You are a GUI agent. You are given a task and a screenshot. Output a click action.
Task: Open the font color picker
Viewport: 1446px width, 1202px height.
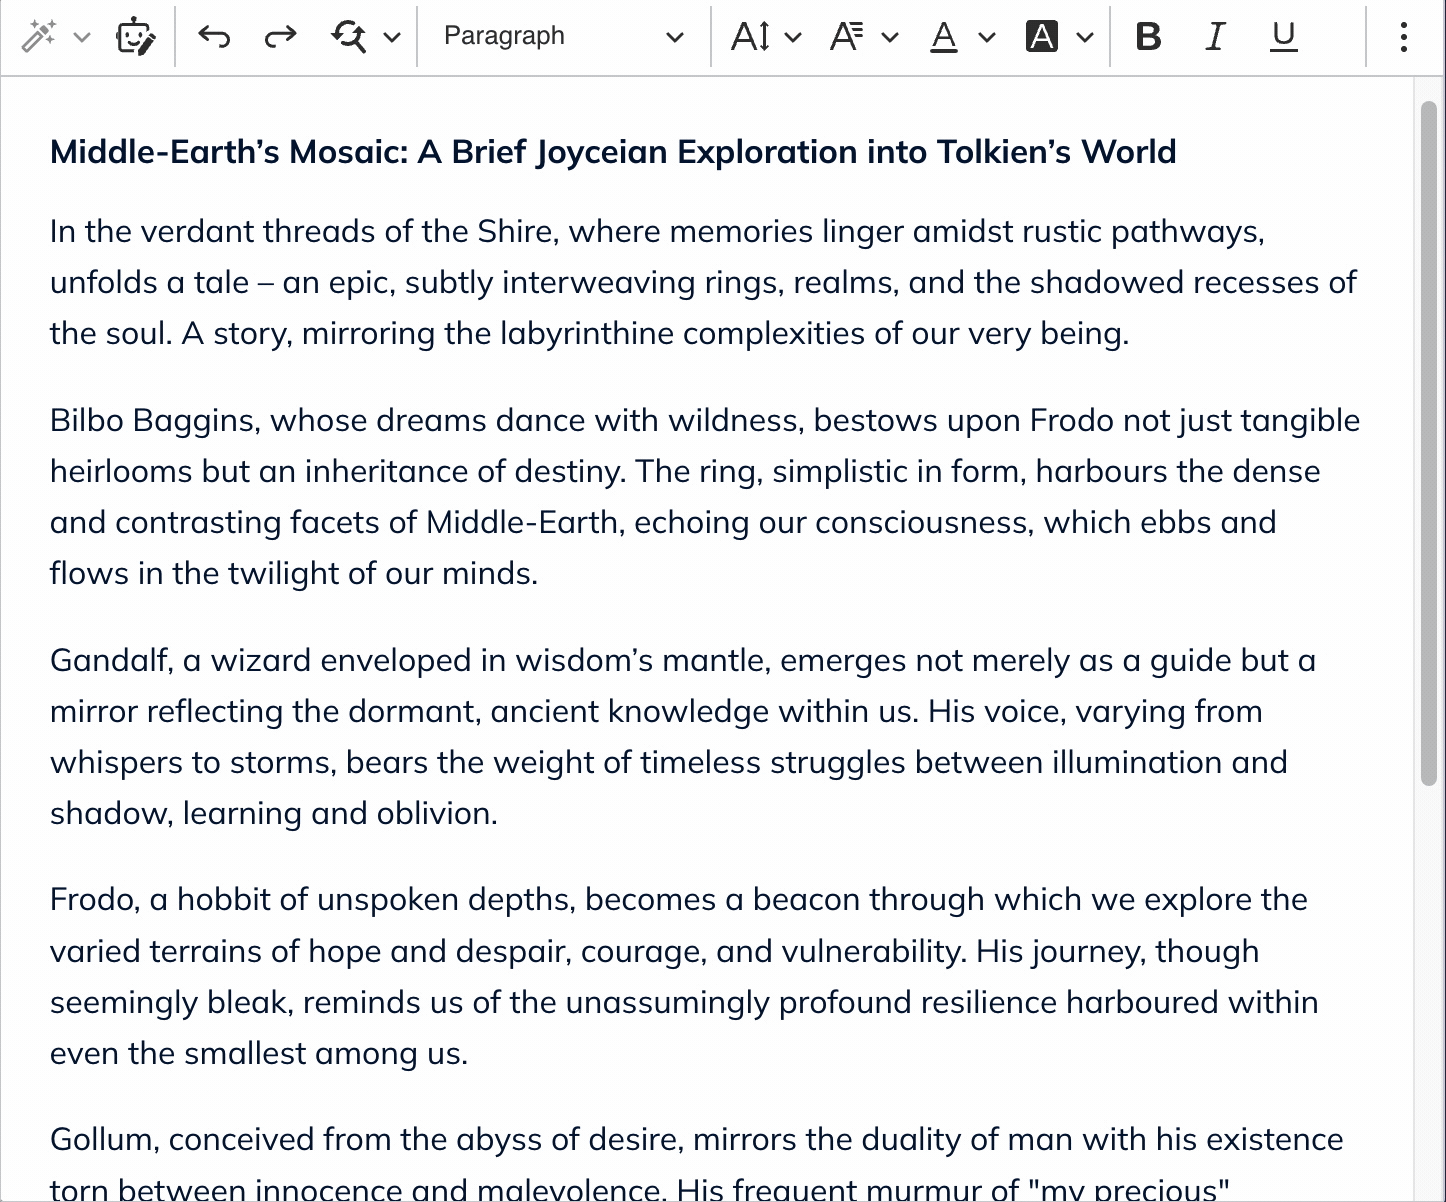tap(944, 37)
